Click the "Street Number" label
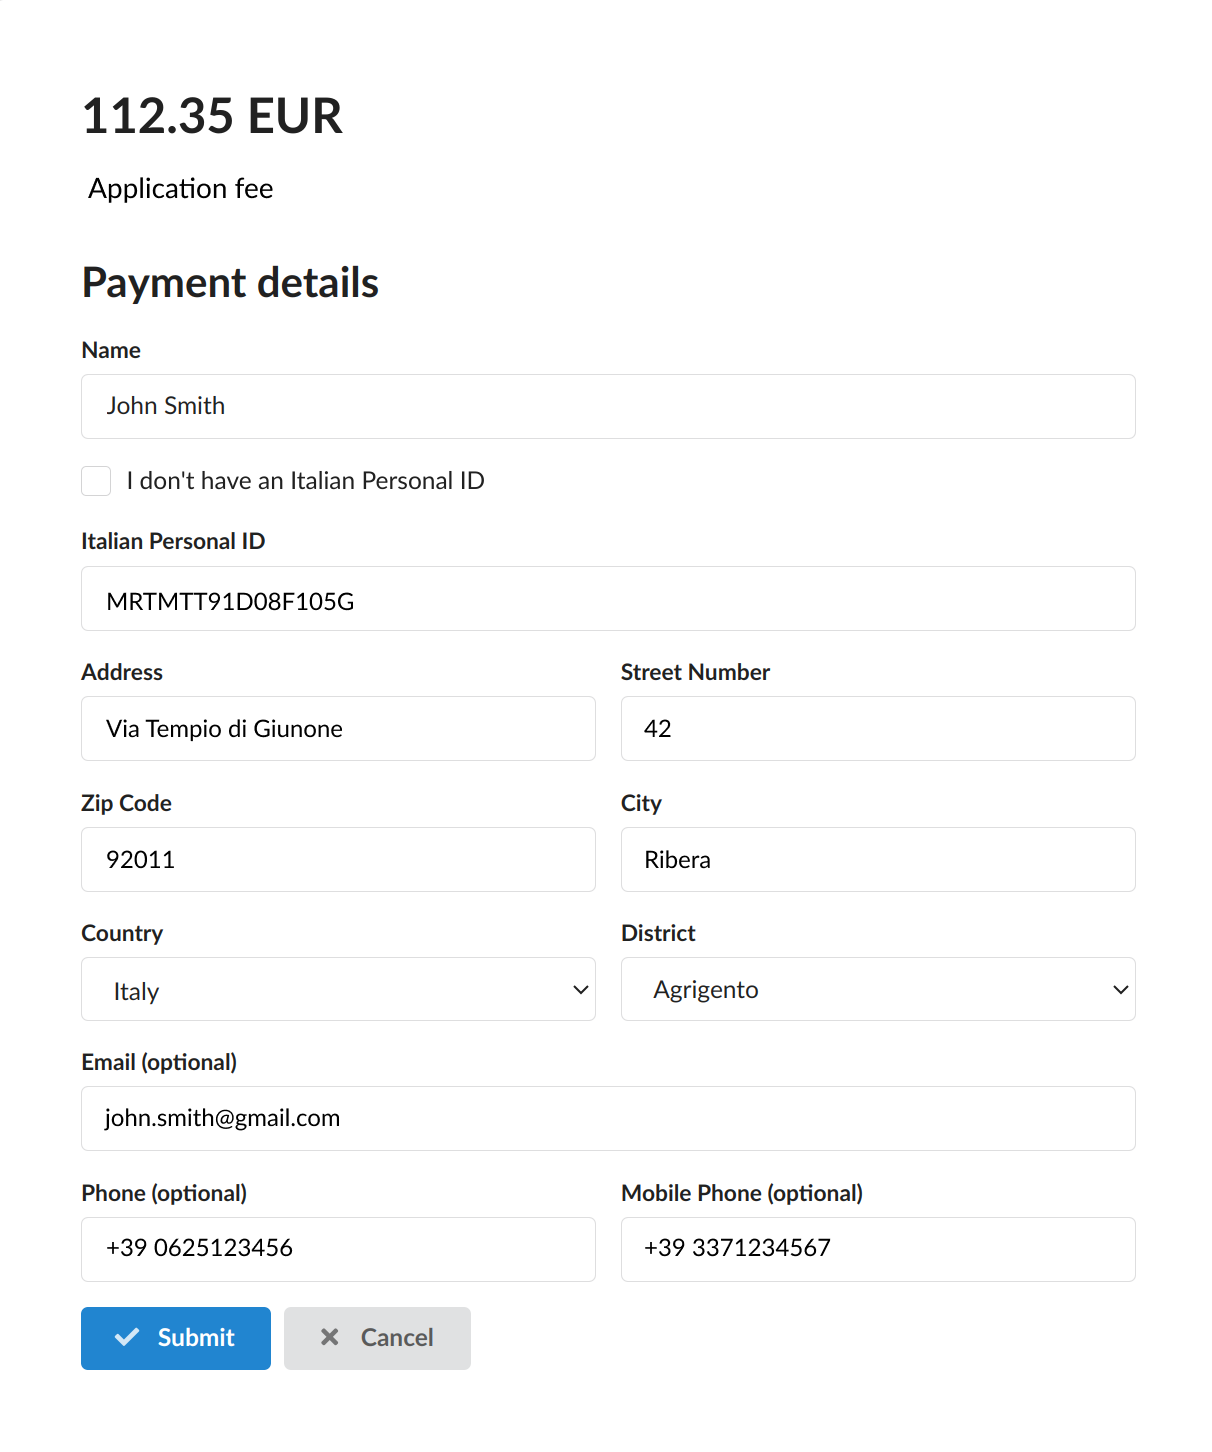This screenshot has height=1452, width=1212. point(695,672)
